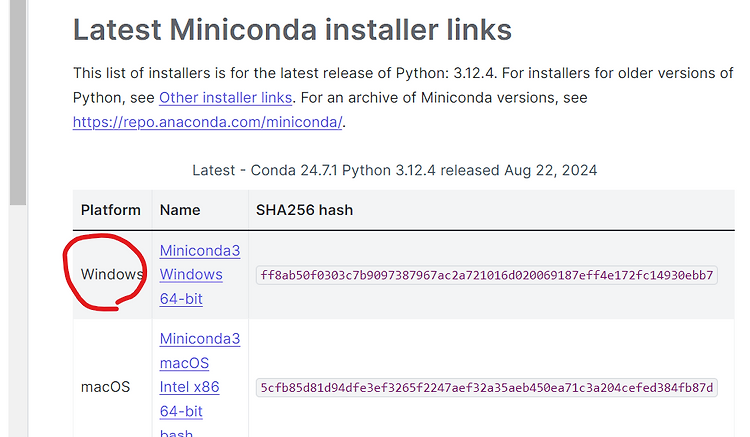Click the circled Windows platform cell

111,274
